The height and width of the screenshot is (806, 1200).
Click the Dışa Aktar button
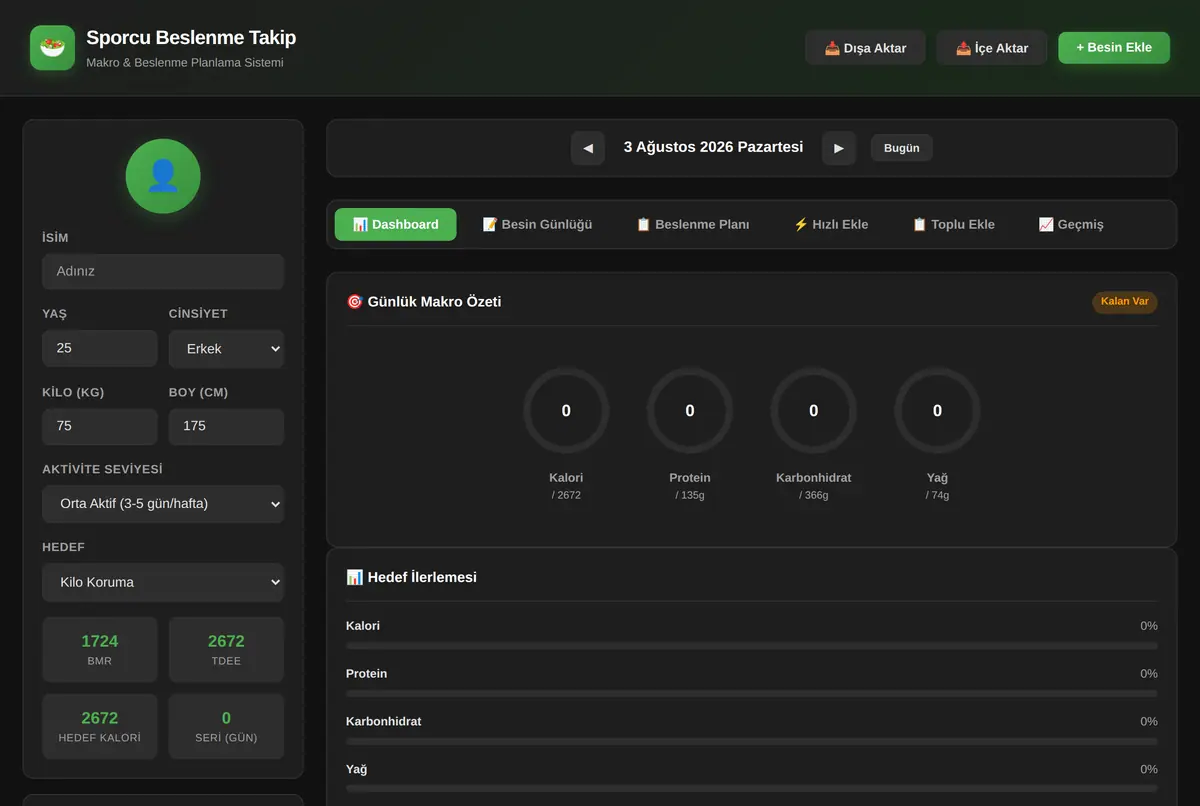865,48
